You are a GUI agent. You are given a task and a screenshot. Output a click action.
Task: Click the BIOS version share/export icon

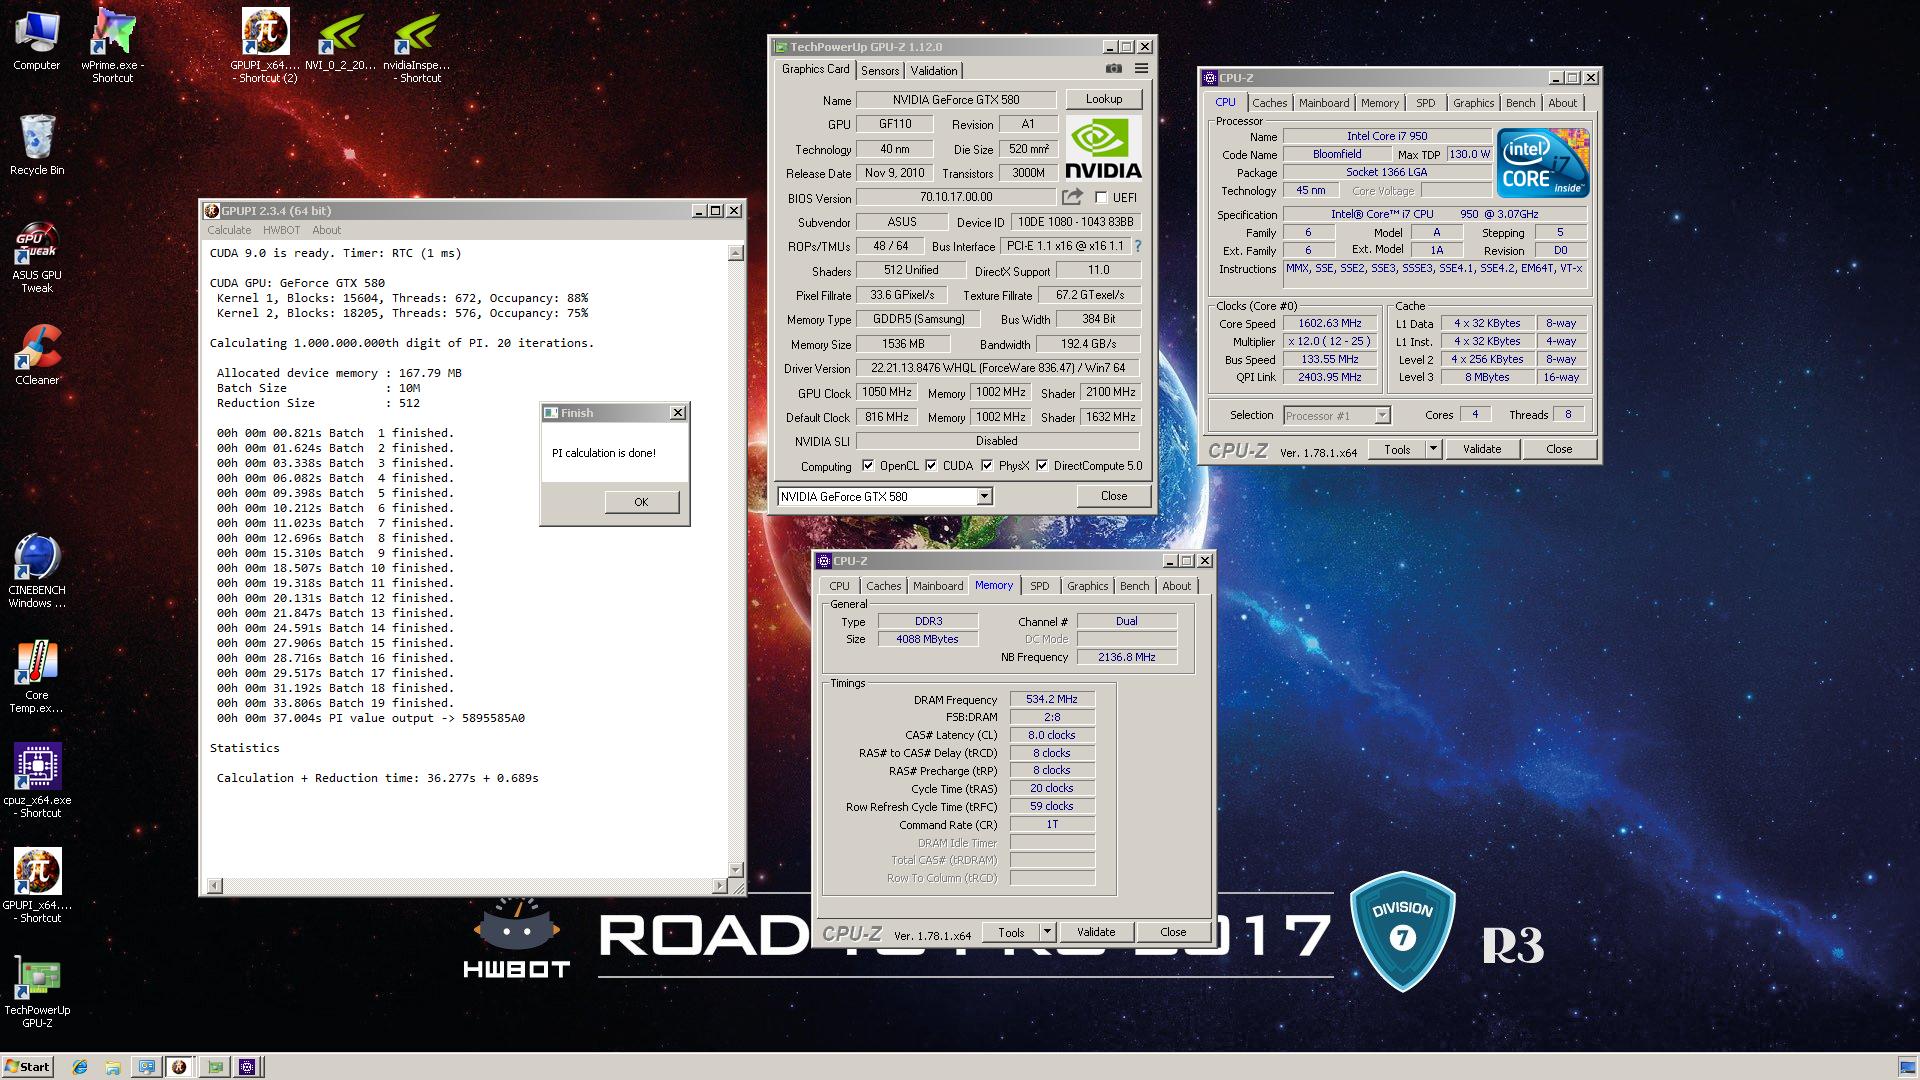pyautogui.click(x=1072, y=197)
